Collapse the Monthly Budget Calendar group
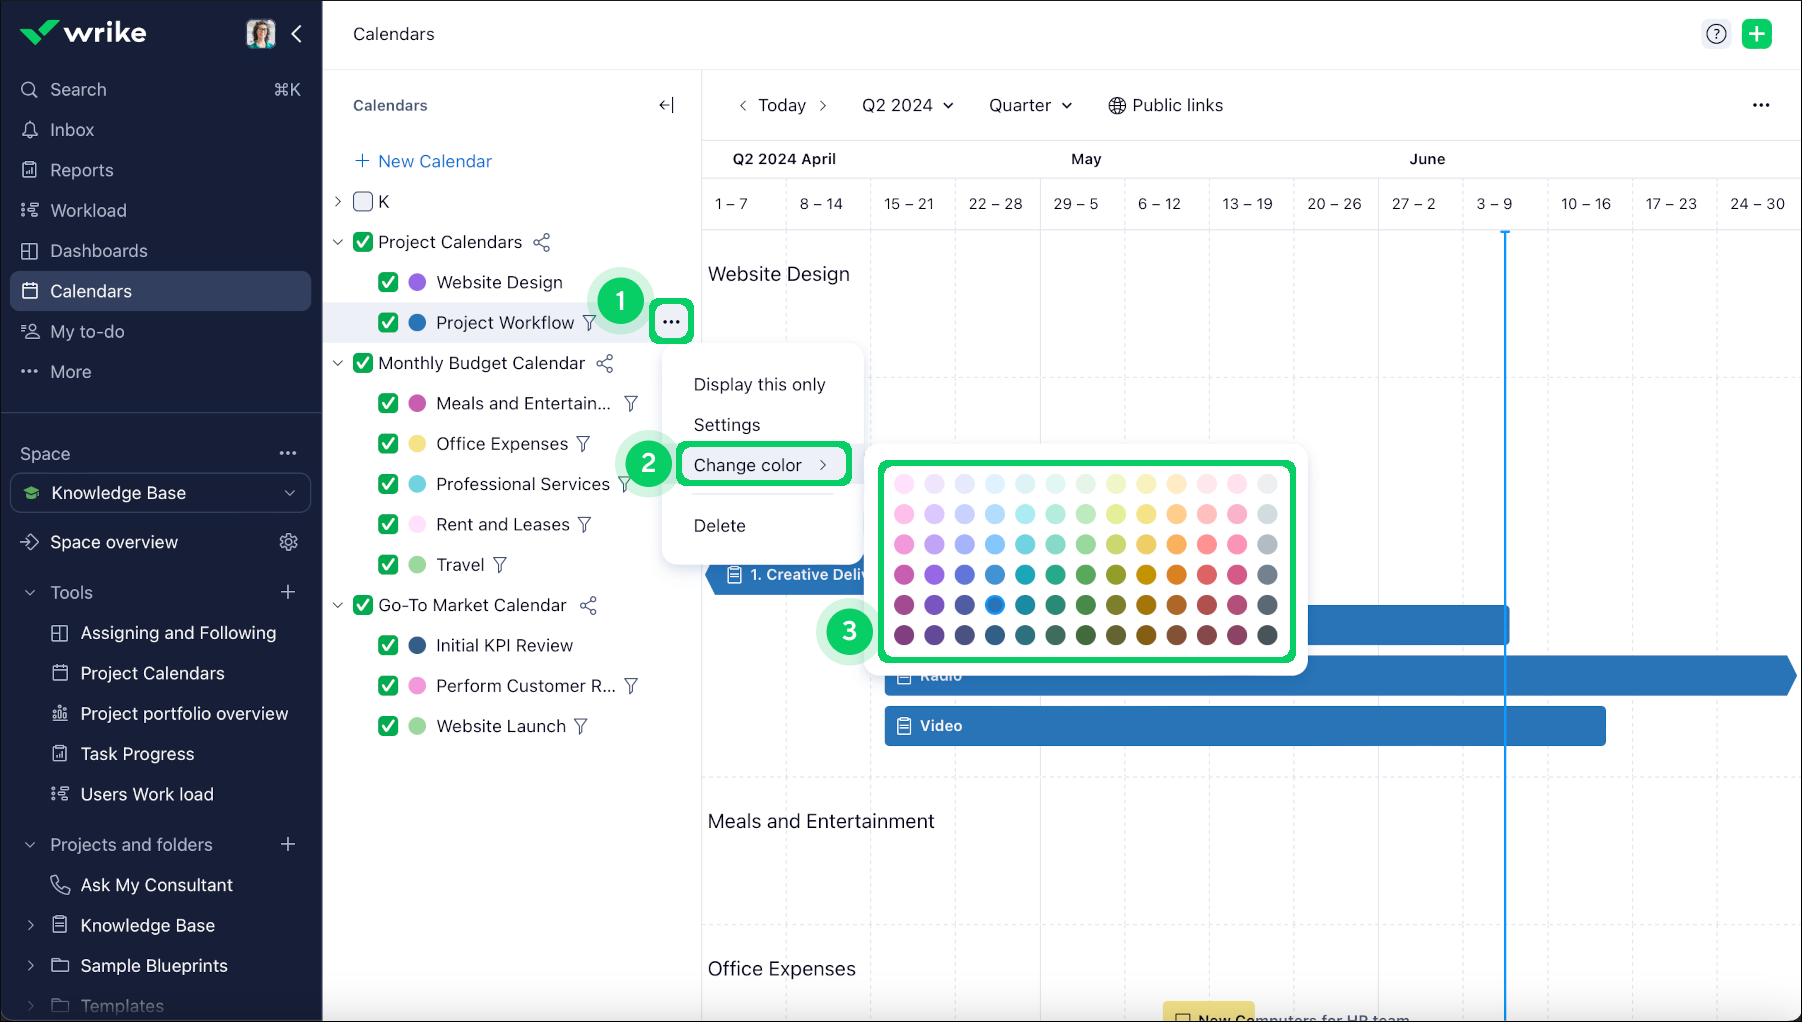This screenshot has height=1022, width=1802. pos(338,363)
